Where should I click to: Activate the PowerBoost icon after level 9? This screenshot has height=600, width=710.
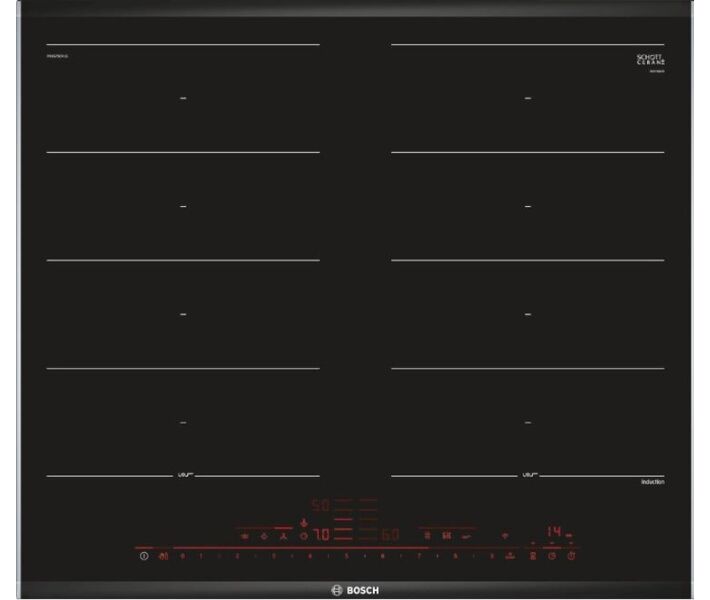[x=510, y=555]
